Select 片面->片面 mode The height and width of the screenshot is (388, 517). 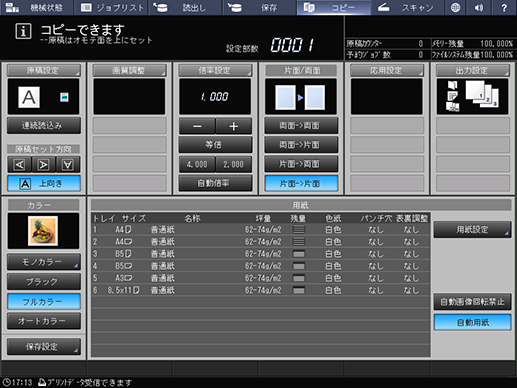[301, 183]
